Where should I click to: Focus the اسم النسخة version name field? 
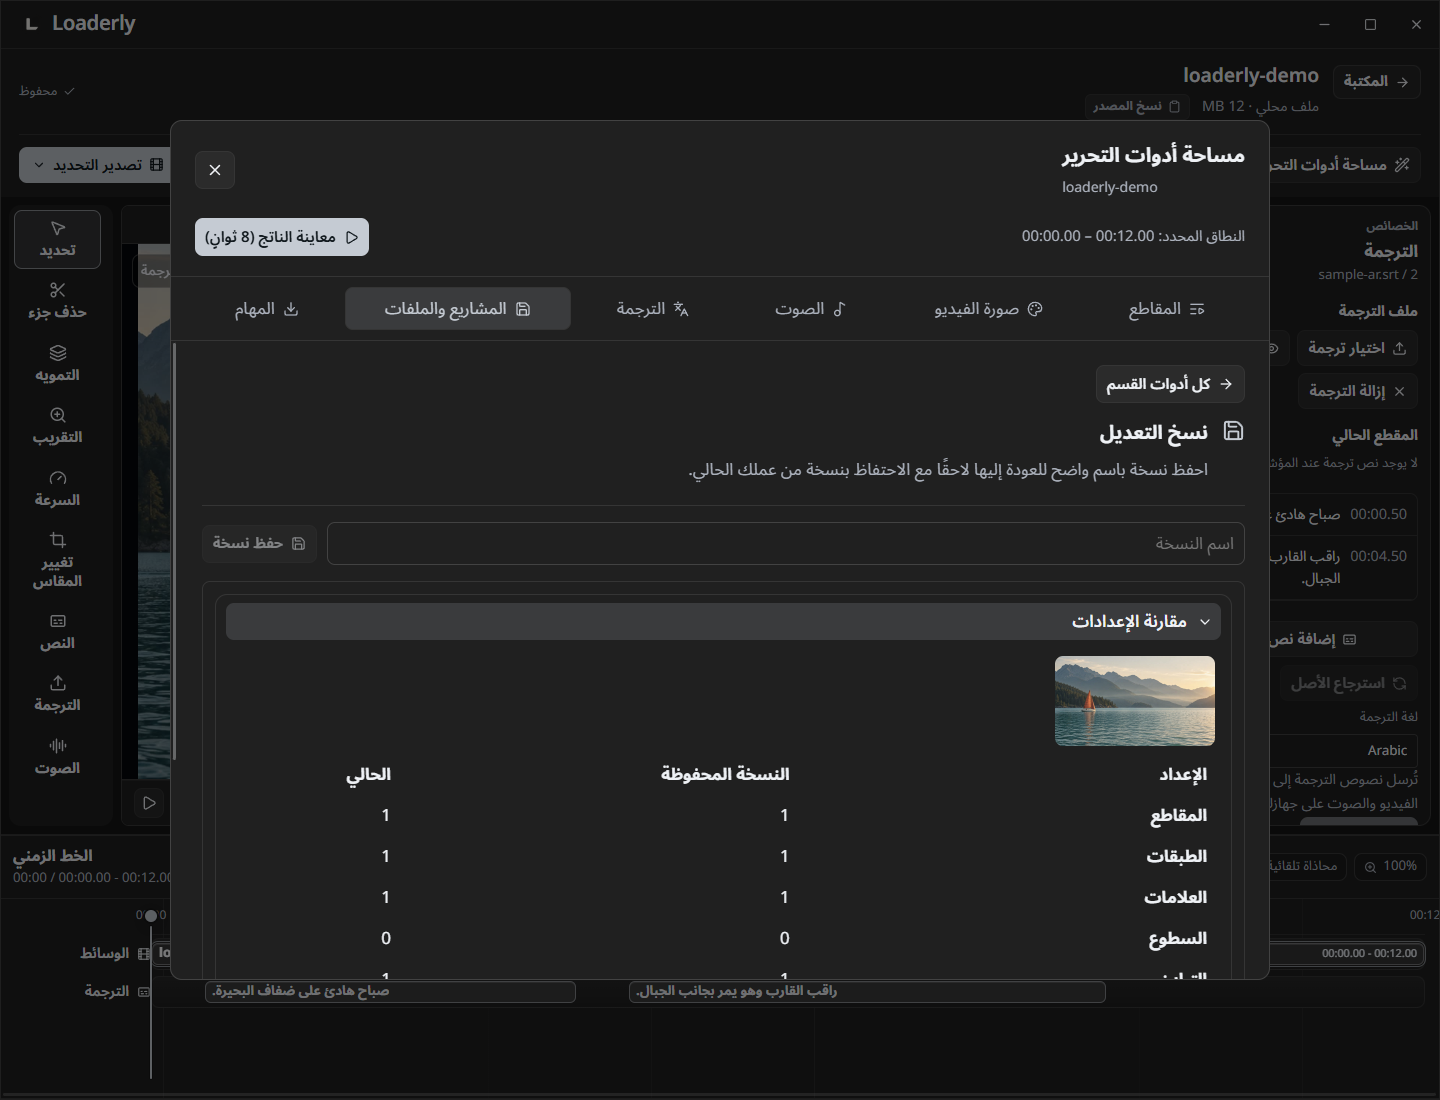[x=786, y=543]
